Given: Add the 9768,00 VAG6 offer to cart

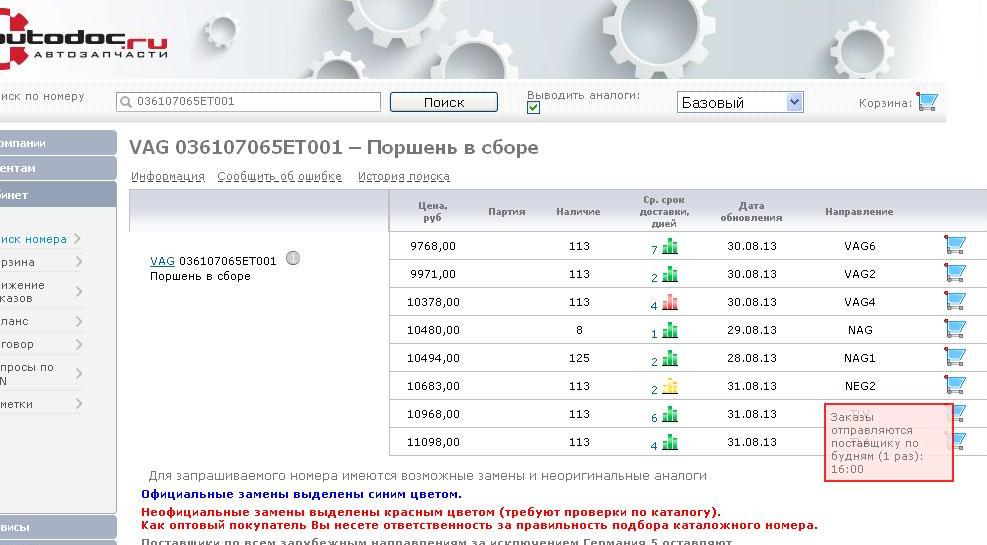Looking at the screenshot, I should (954, 245).
